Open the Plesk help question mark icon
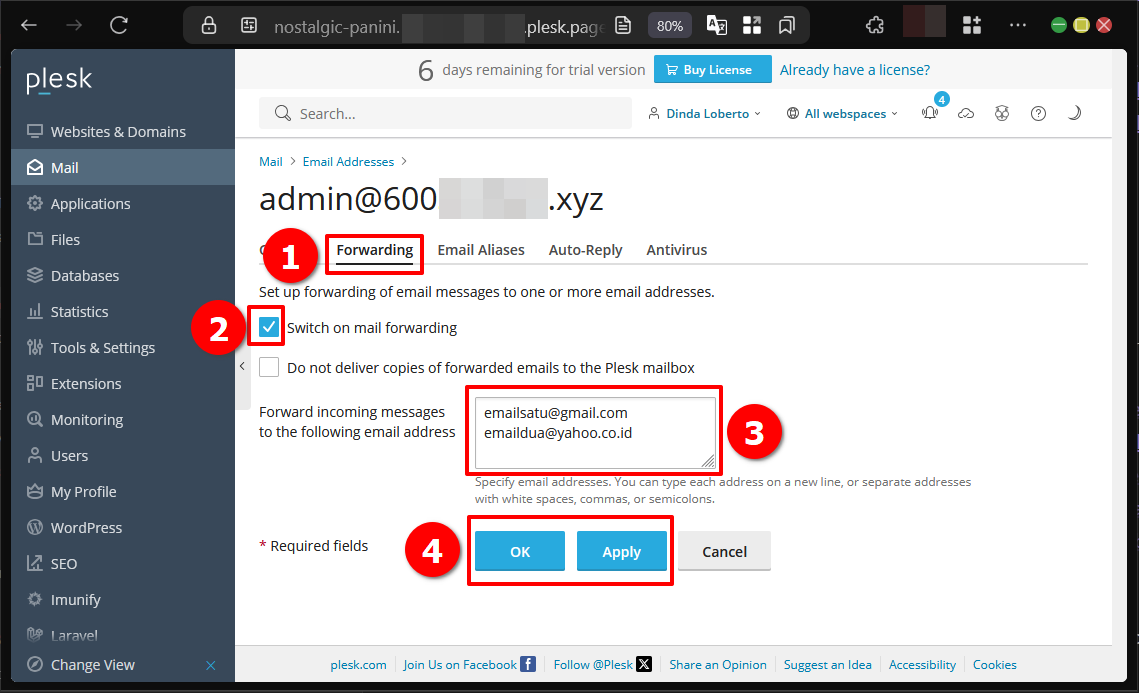The width and height of the screenshot is (1139, 693). point(1038,113)
